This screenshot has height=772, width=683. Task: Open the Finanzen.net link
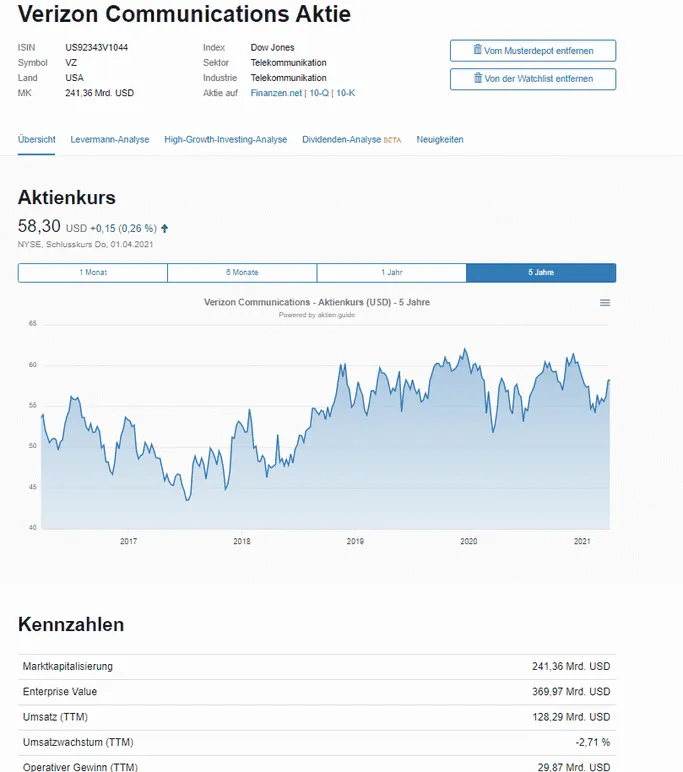tap(276, 93)
